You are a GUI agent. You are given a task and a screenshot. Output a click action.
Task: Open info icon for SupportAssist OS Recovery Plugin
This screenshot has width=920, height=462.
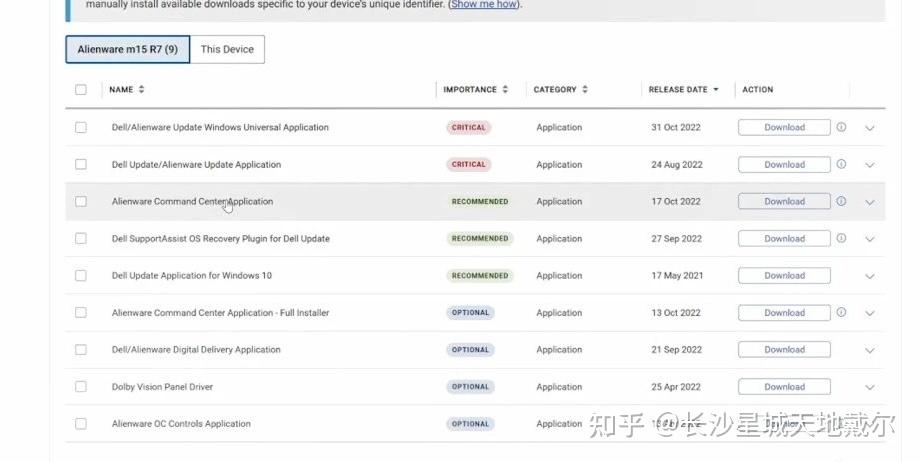pyautogui.click(x=841, y=238)
